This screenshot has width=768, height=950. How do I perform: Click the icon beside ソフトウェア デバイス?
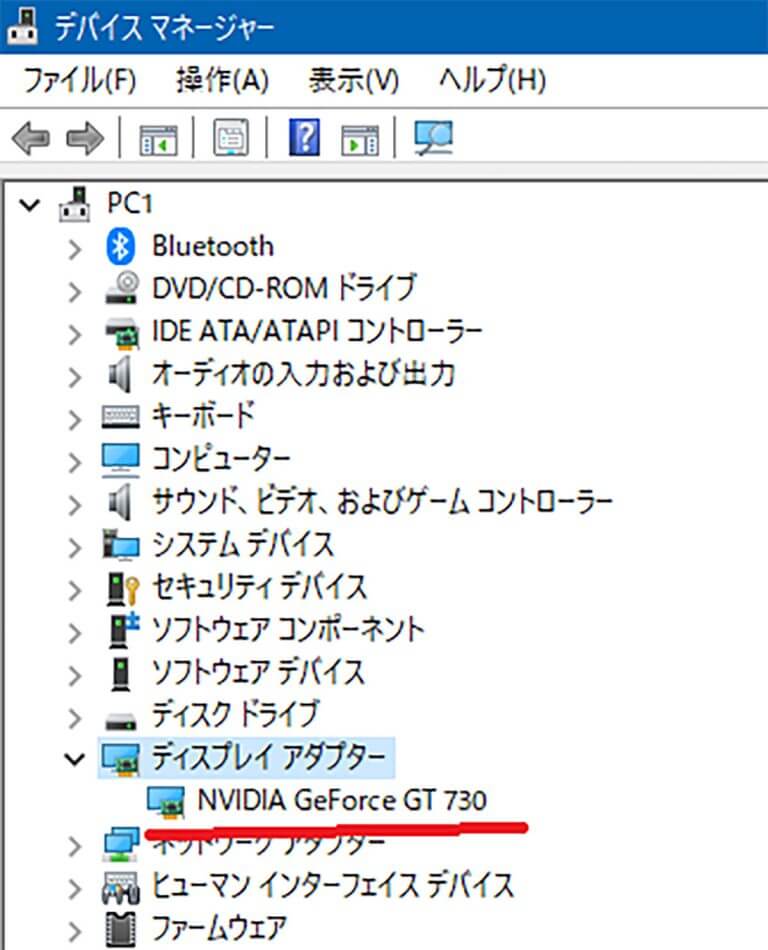121,674
